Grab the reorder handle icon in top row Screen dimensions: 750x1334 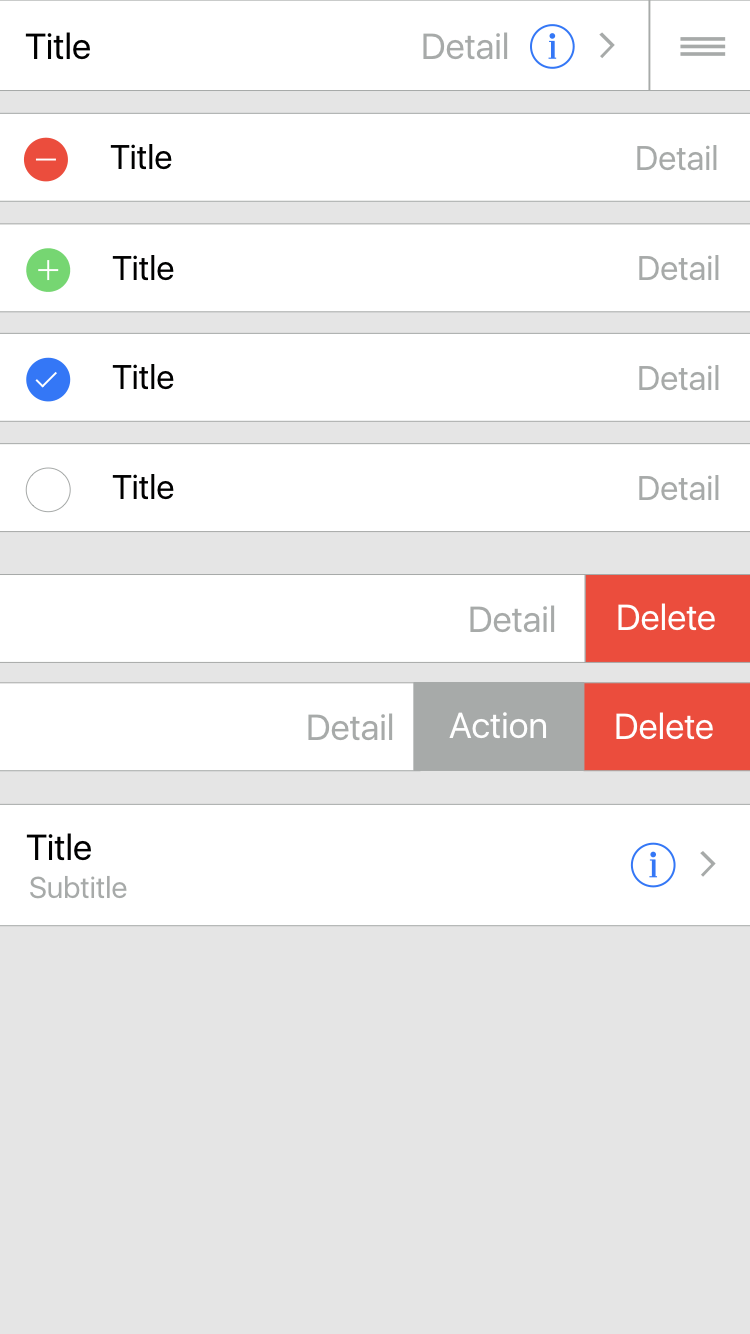pos(702,46)
